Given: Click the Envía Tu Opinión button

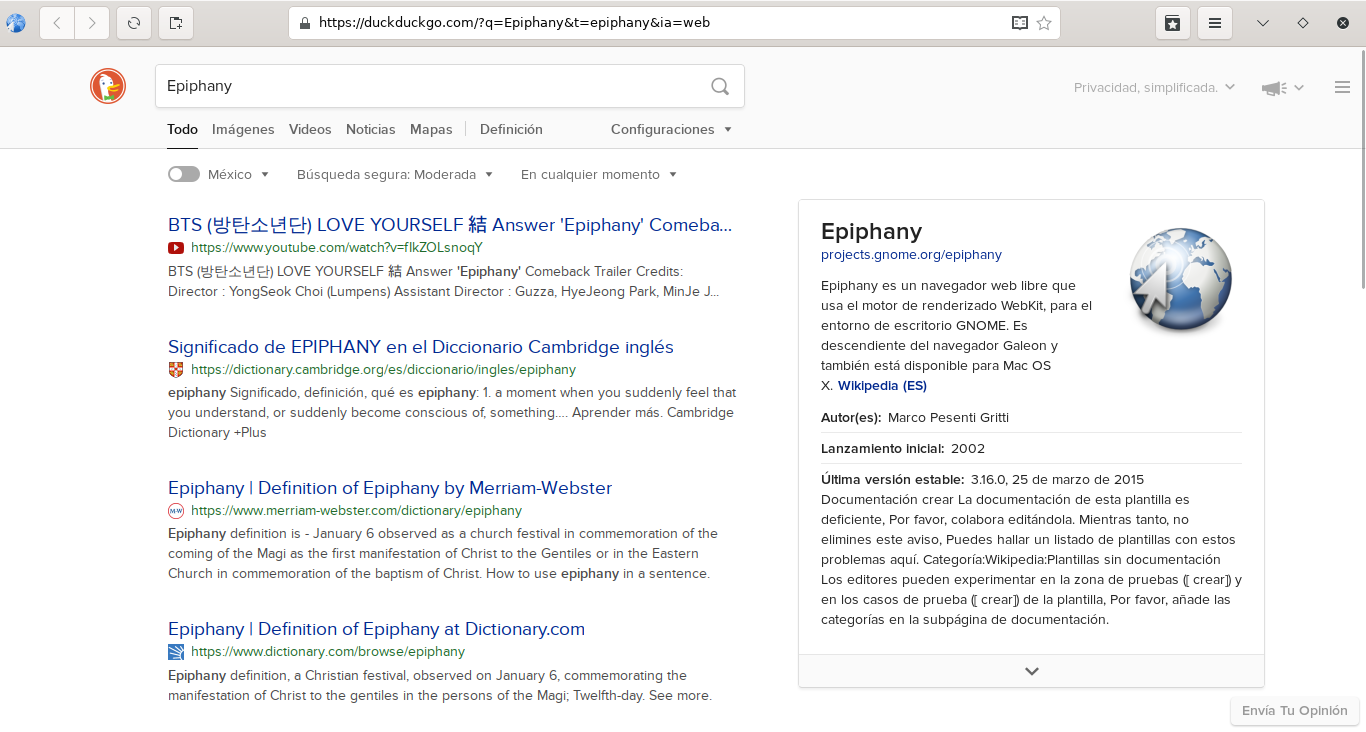Looking at the screenshot, I should tap(1295, 711).
